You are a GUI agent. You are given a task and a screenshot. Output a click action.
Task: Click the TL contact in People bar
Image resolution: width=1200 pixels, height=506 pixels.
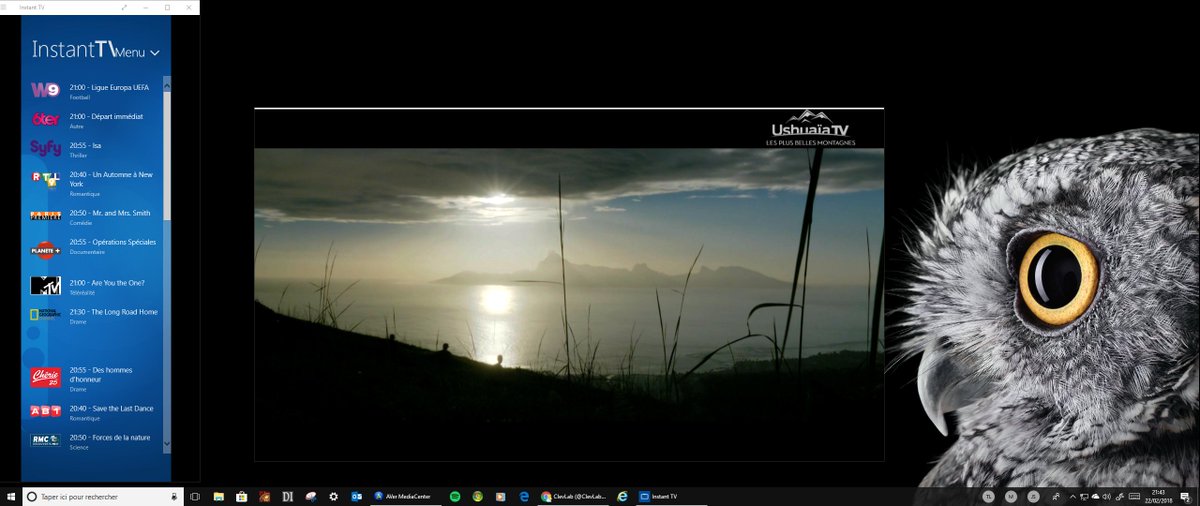click(x=988, y=496)
